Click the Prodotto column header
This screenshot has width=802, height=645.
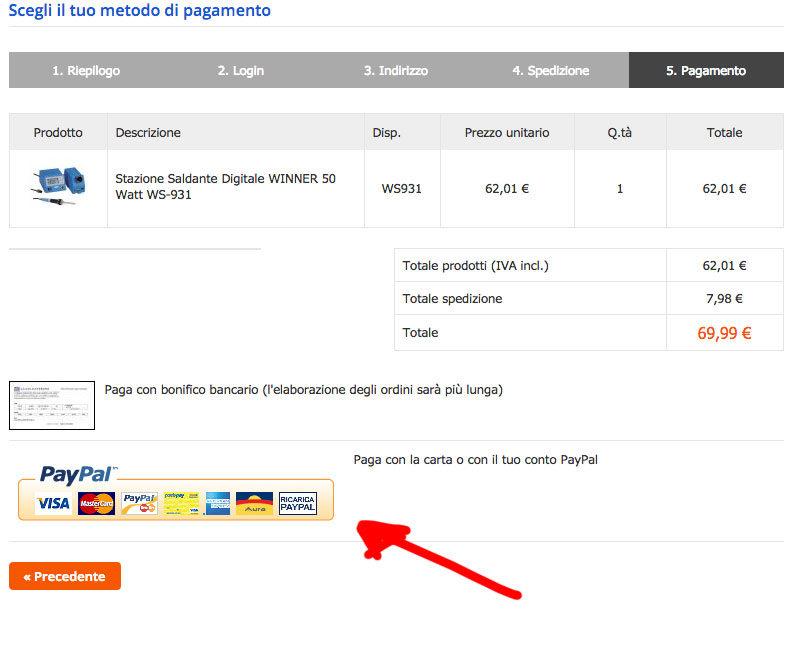pyautogui.click(x=58, y=132)
